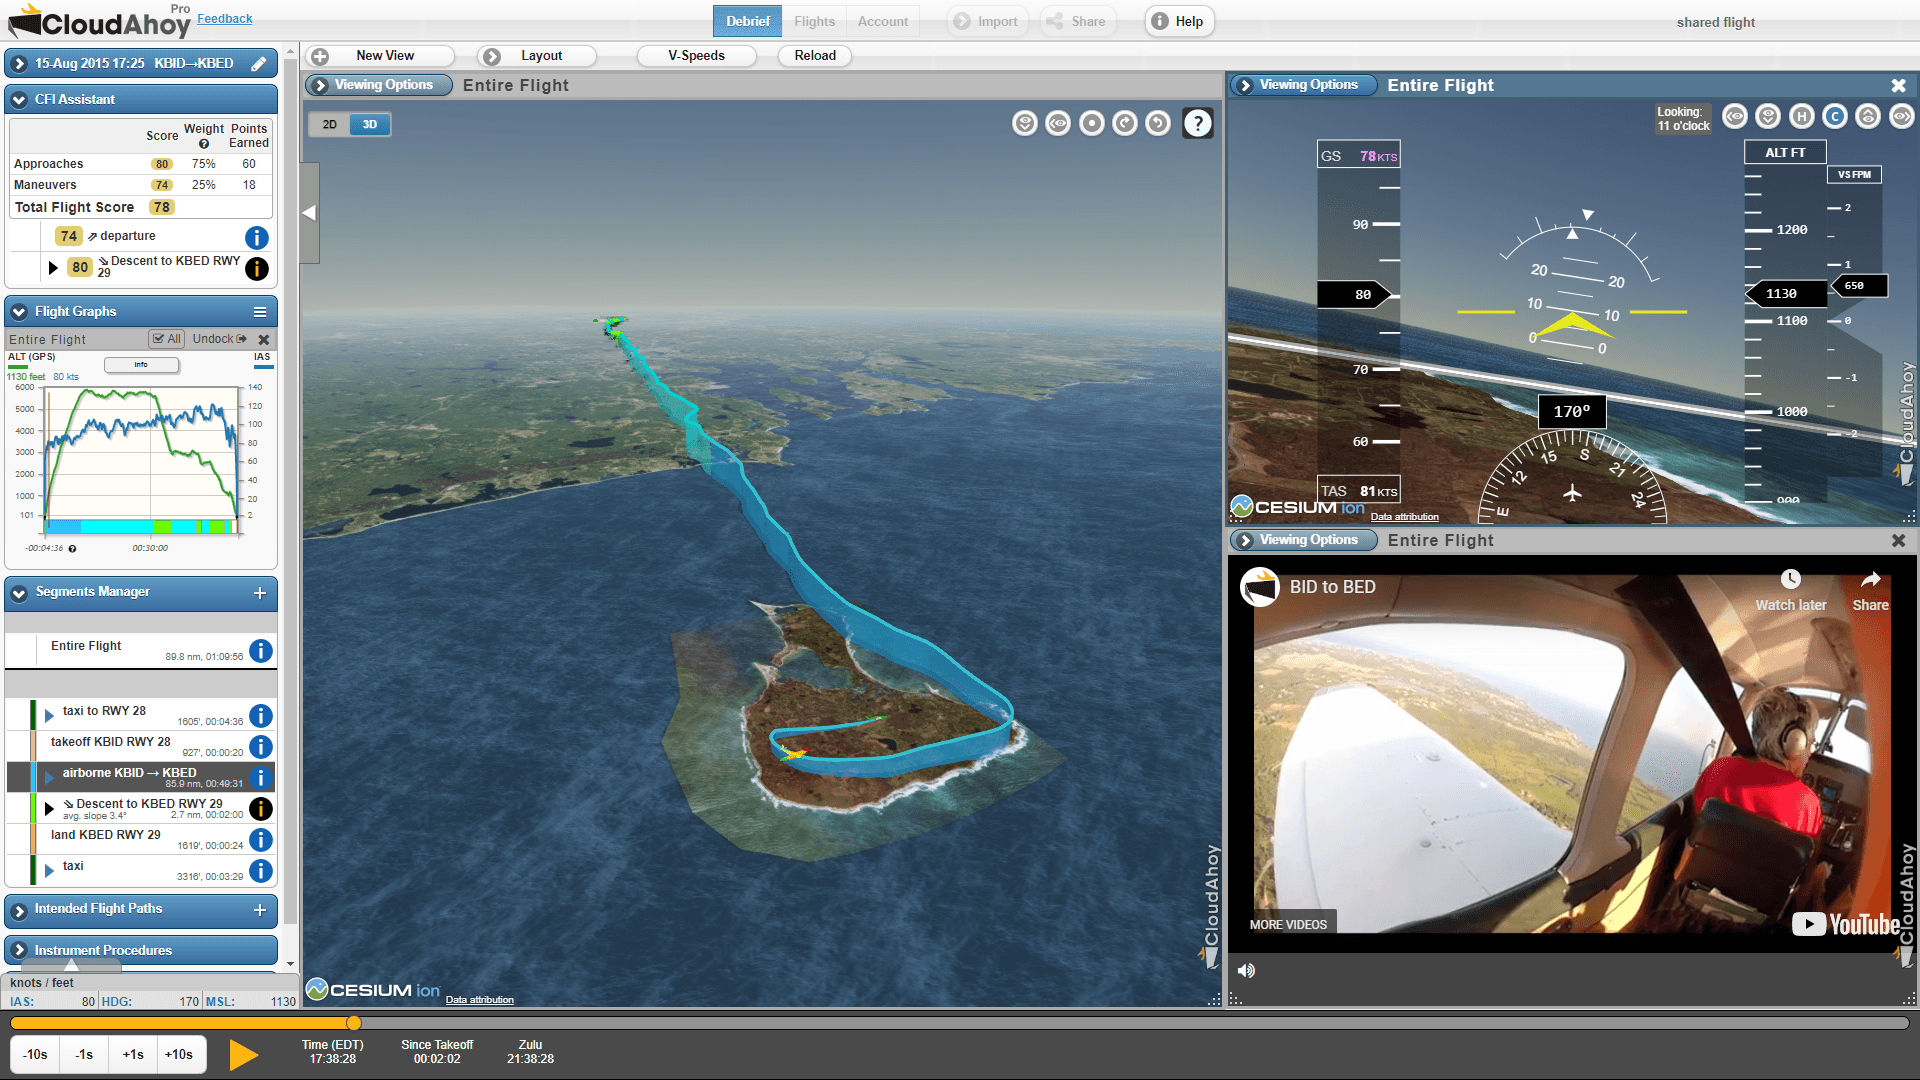Collapse the CFI Assistant panel
The height and width of the screenshot is (1080, 1920).
pos(19,99)
